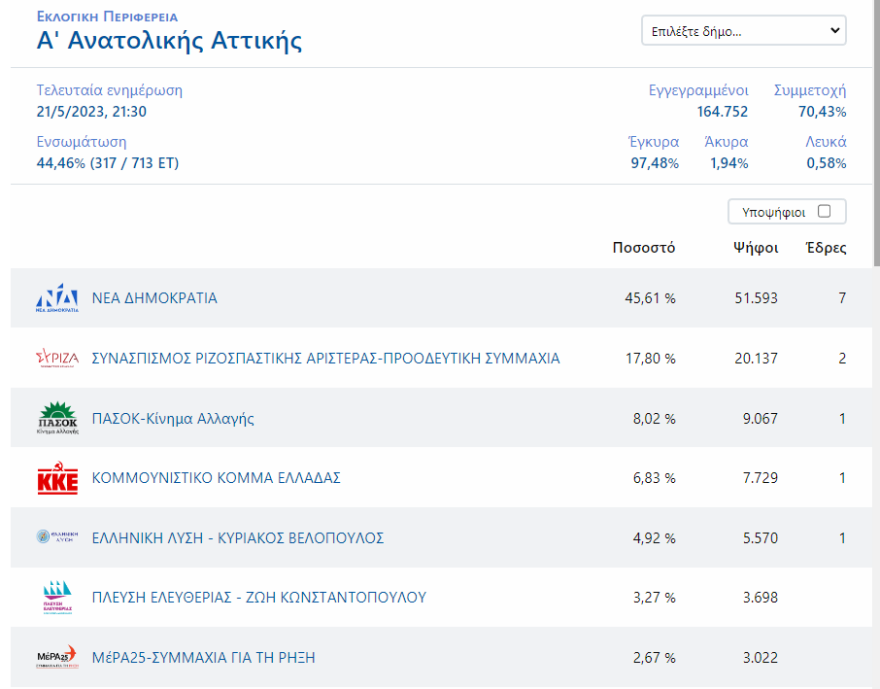880x689 pixels.
Task: Click the Νέα Δημοκρατία party logo
Action: [x=56, y=298]
